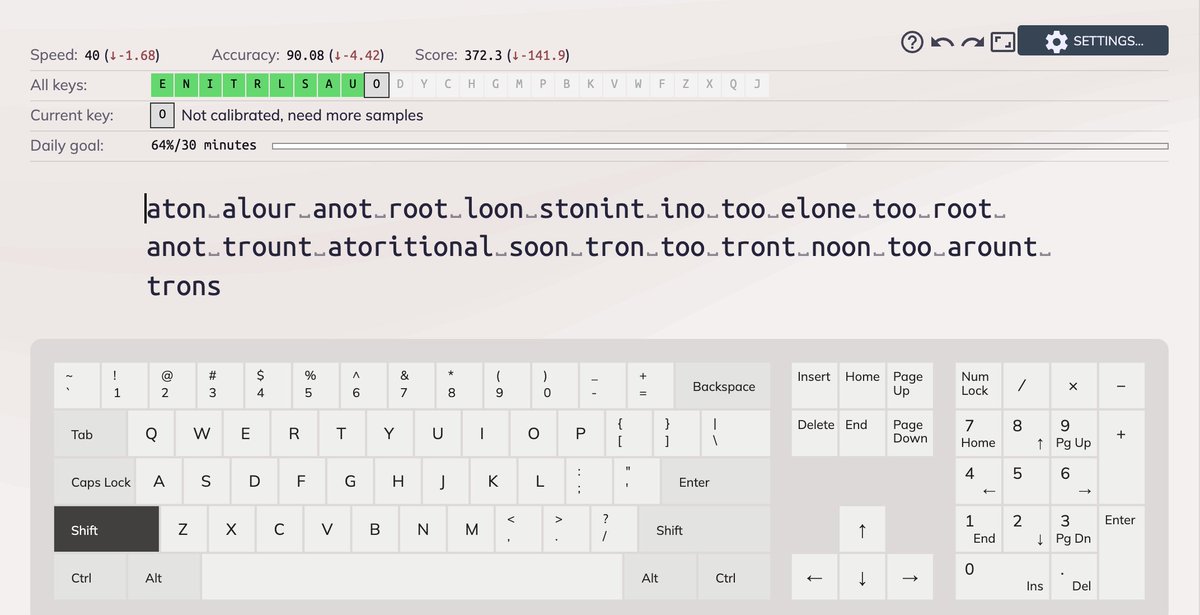Viewport: 1200px width, 615px height.
Task: Click the numpad 0 Ins key
Action: (x=1002, y=577)
